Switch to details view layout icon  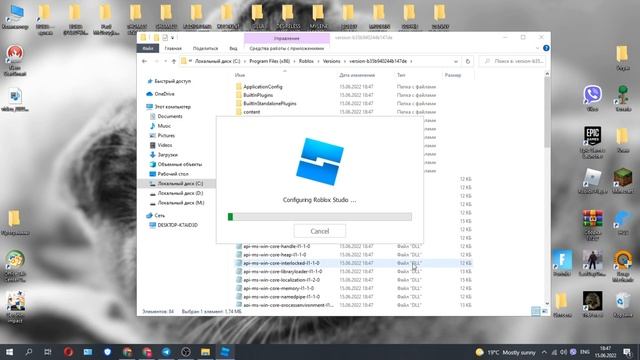point(536,311)
